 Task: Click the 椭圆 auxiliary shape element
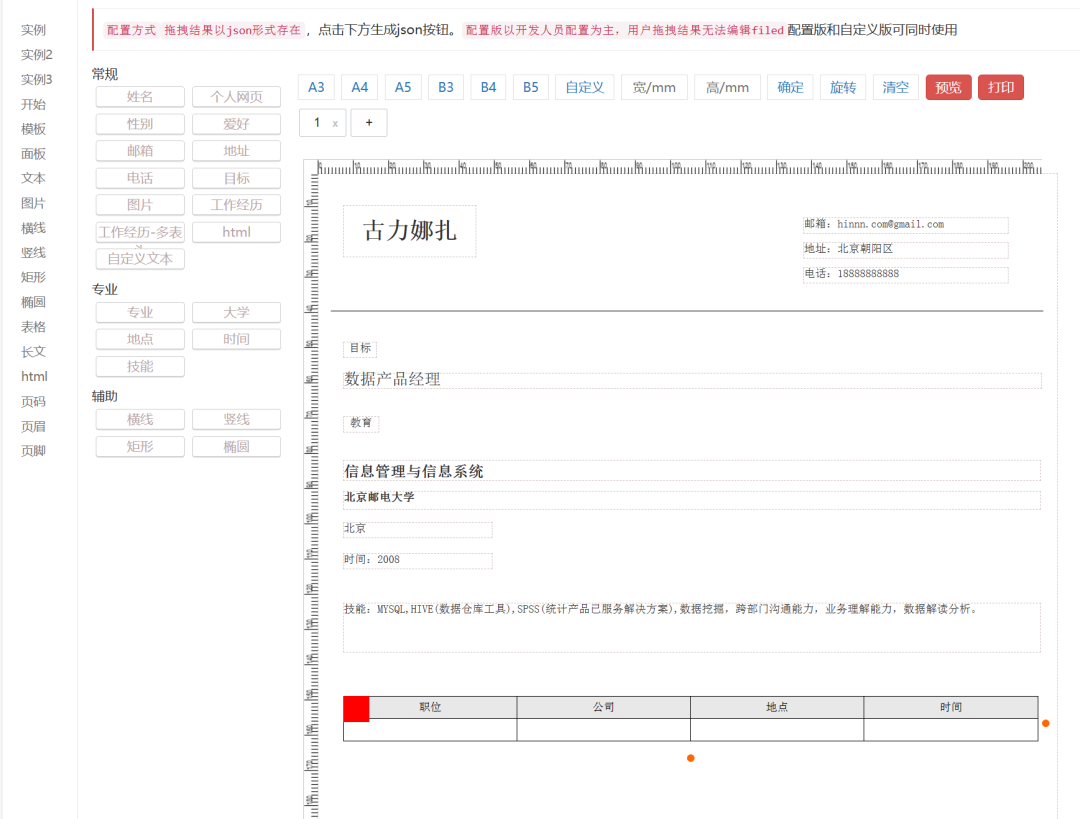coord(236,446)
